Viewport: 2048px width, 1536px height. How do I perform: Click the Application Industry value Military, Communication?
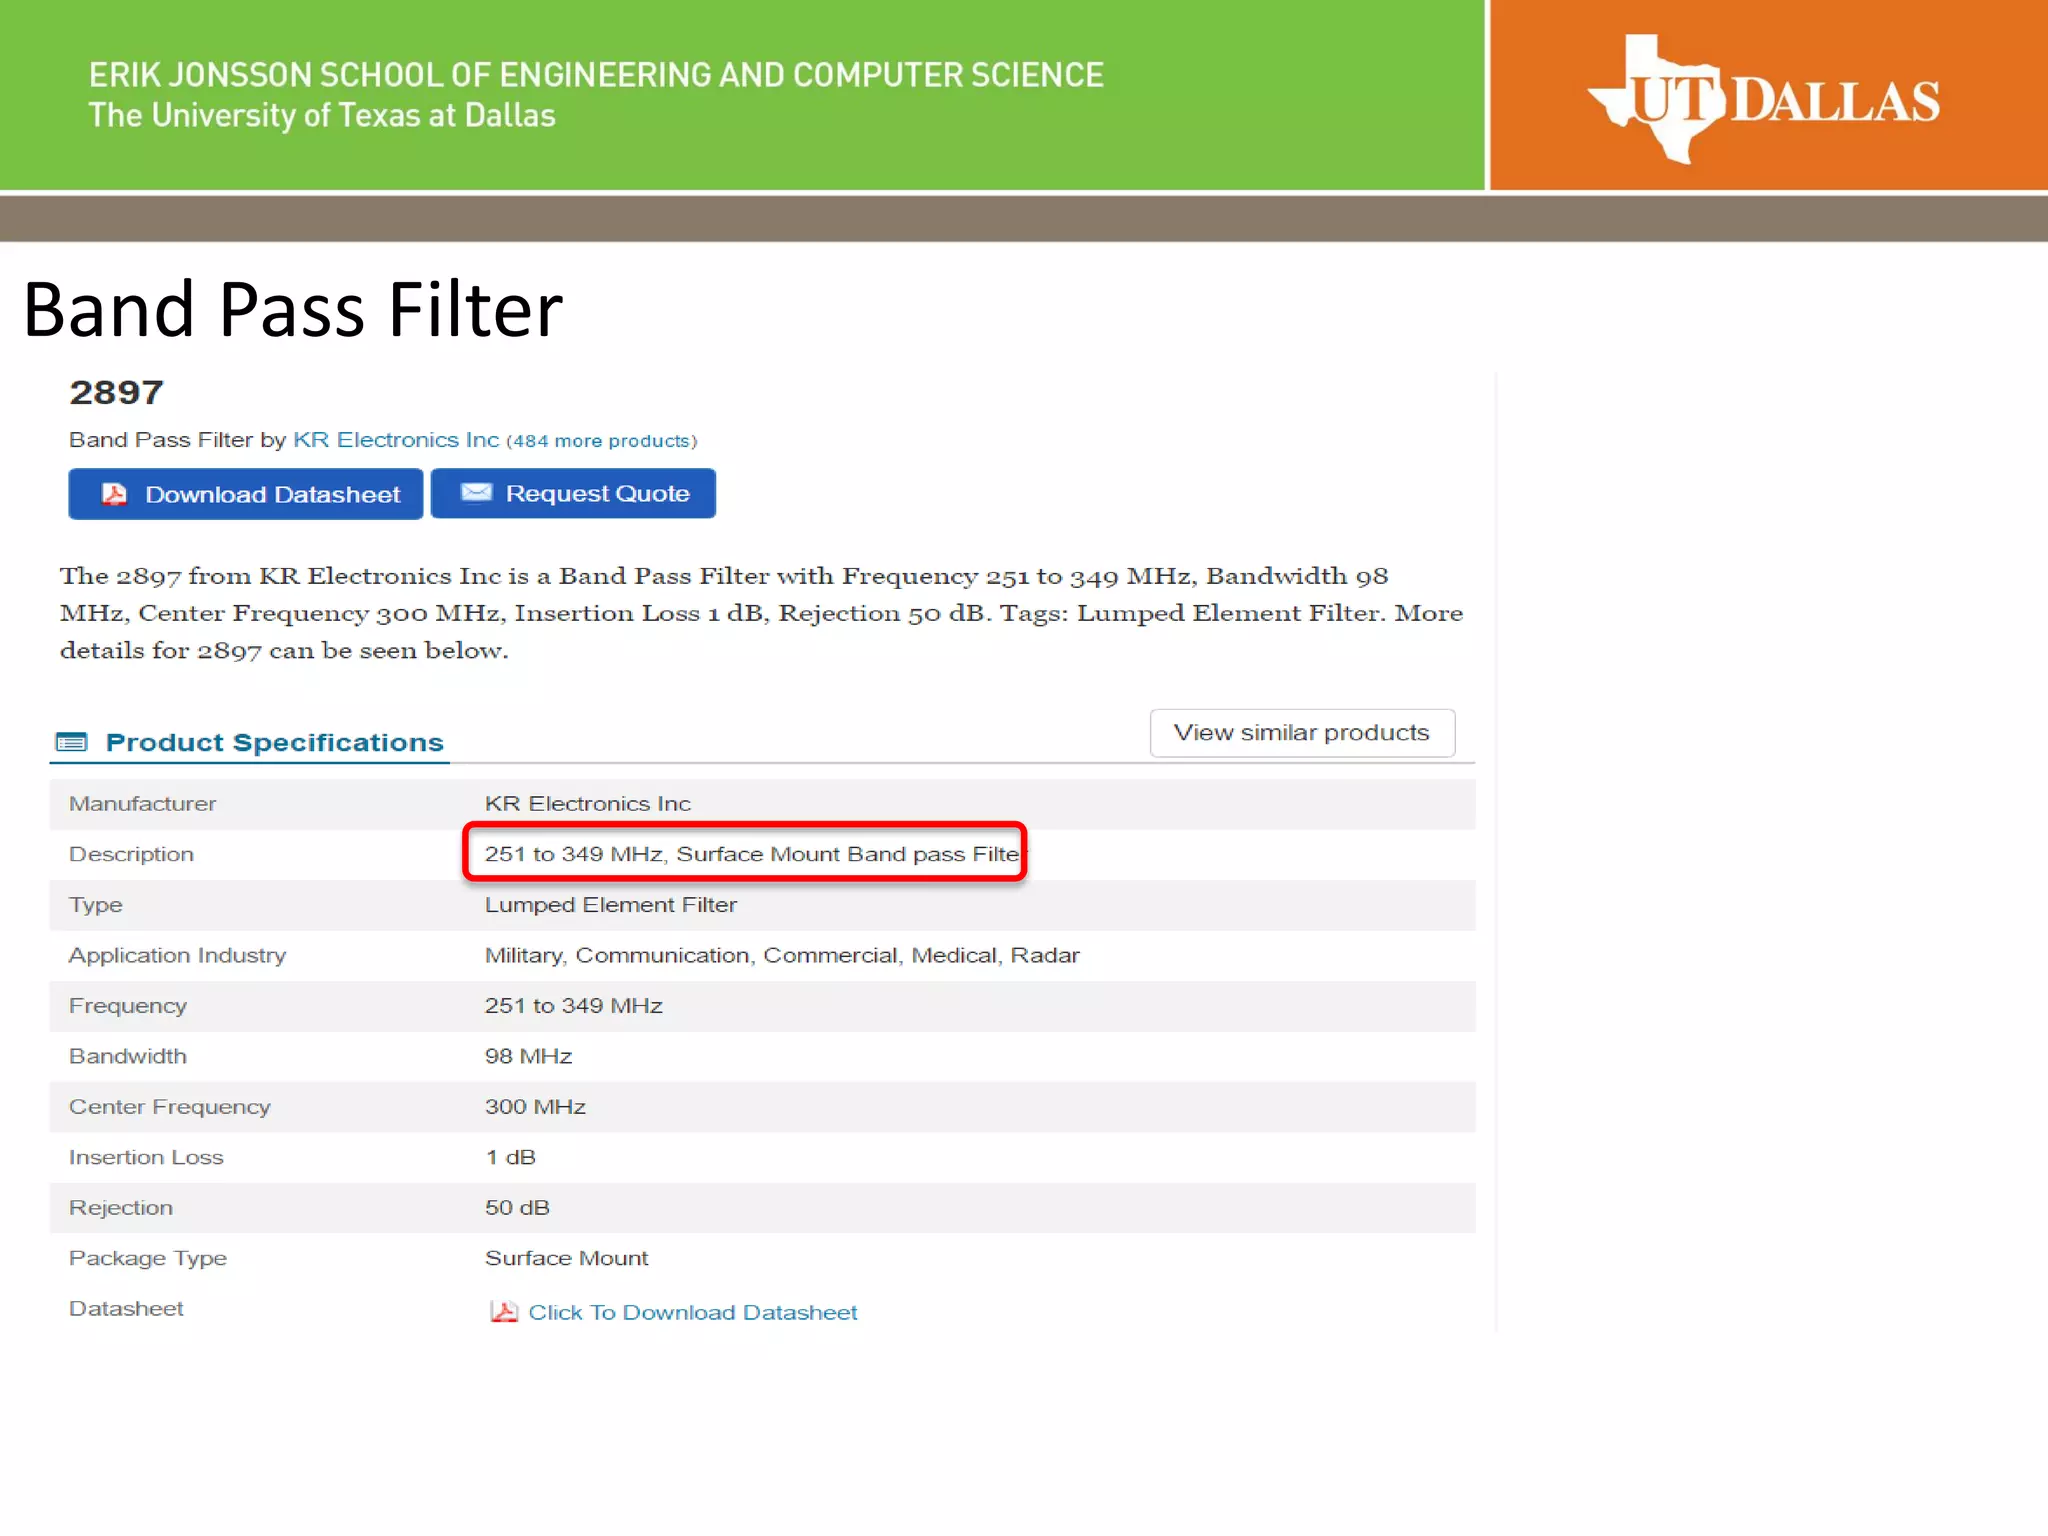(782, 956)
